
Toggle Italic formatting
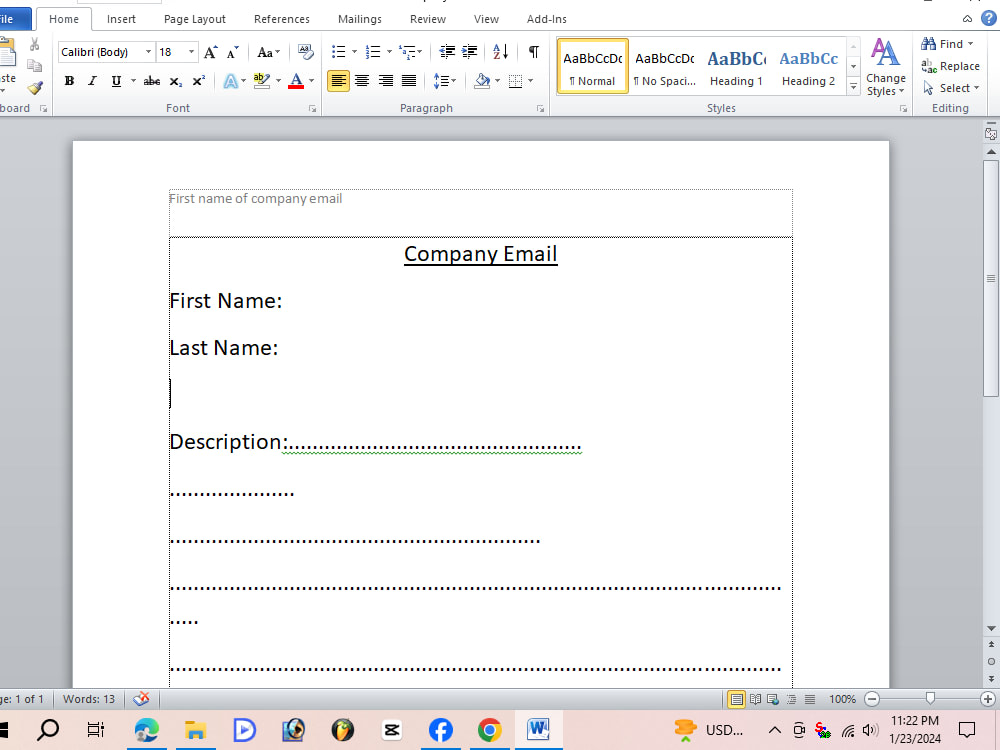pos(92,81)
